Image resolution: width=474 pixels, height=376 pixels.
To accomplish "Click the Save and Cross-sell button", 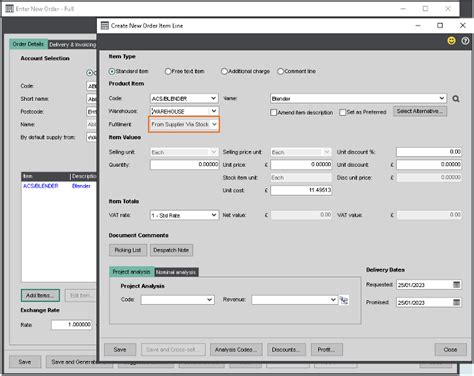I will tap(173, 350).
